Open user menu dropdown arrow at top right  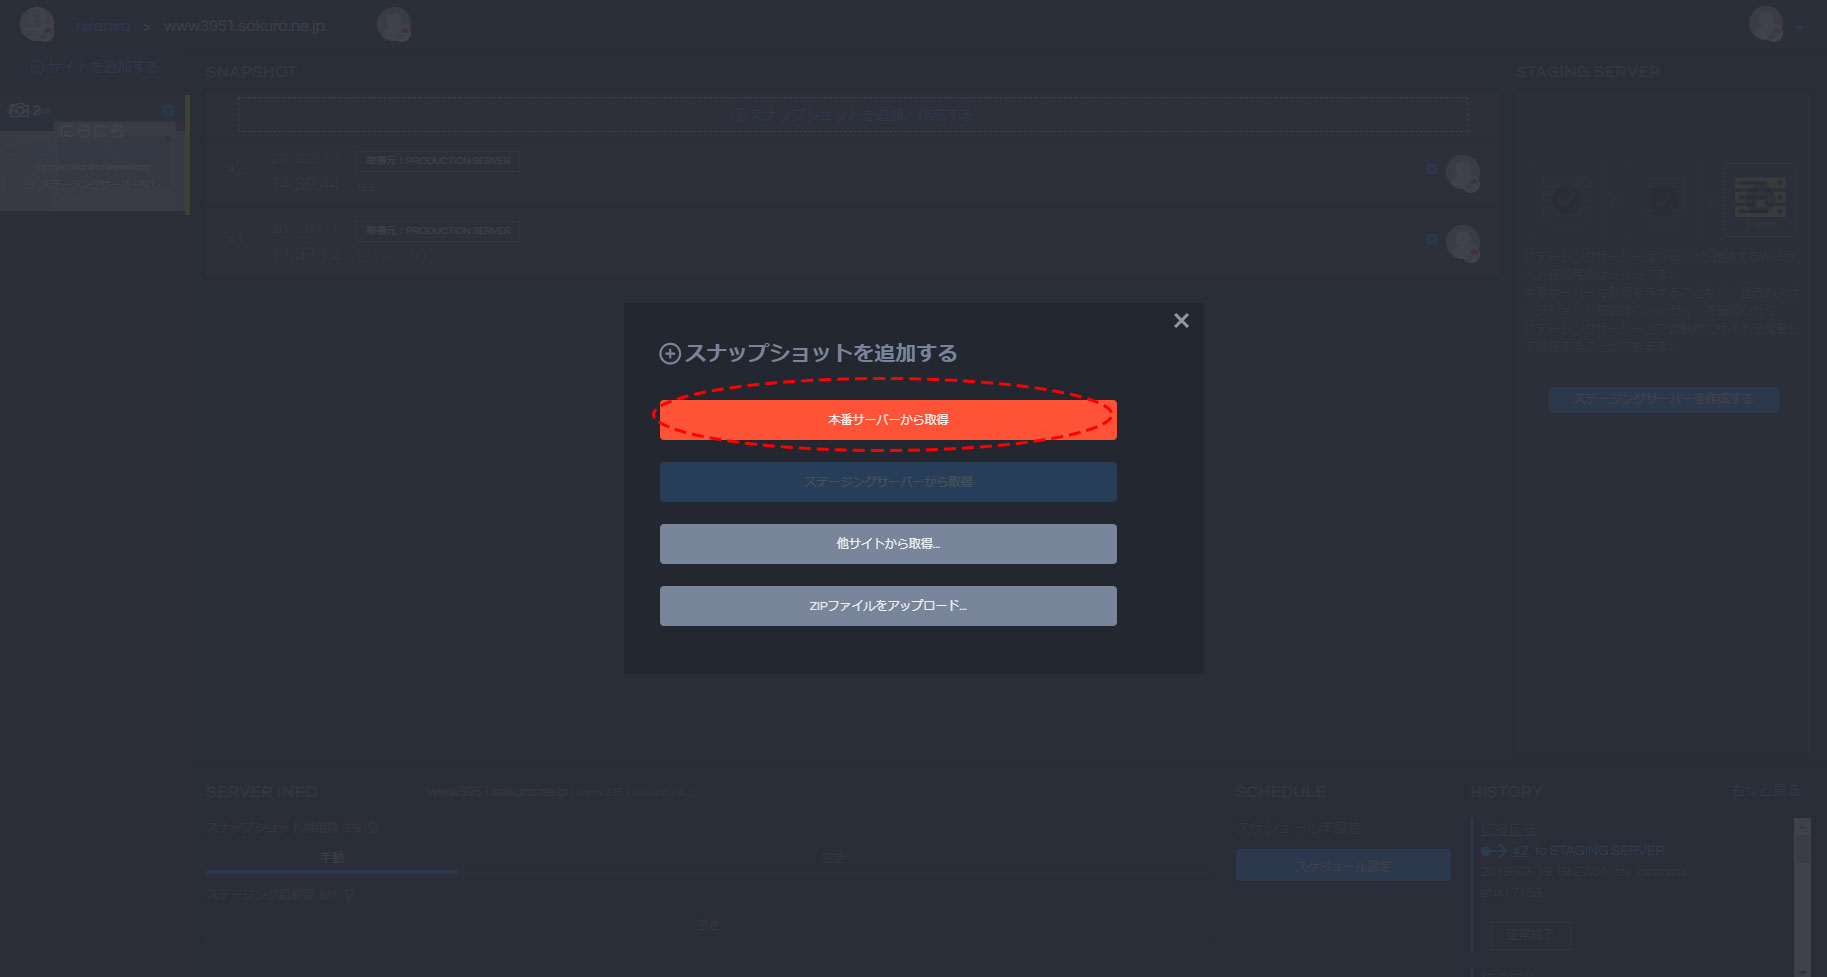(1799, 27)
